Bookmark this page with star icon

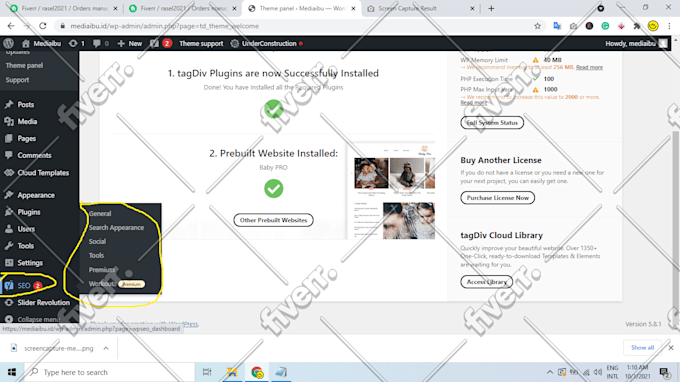pyautogui.click(x=537, y=26)
